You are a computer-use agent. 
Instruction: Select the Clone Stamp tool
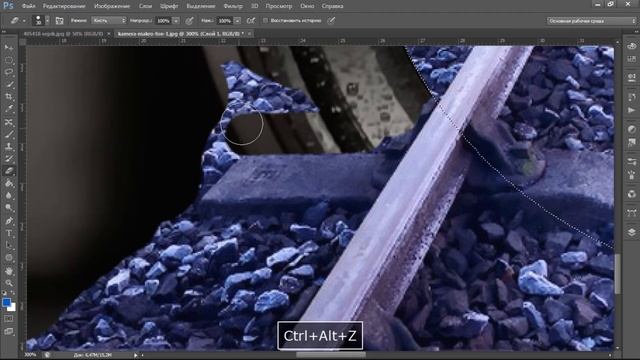click(x=9, y=147)
